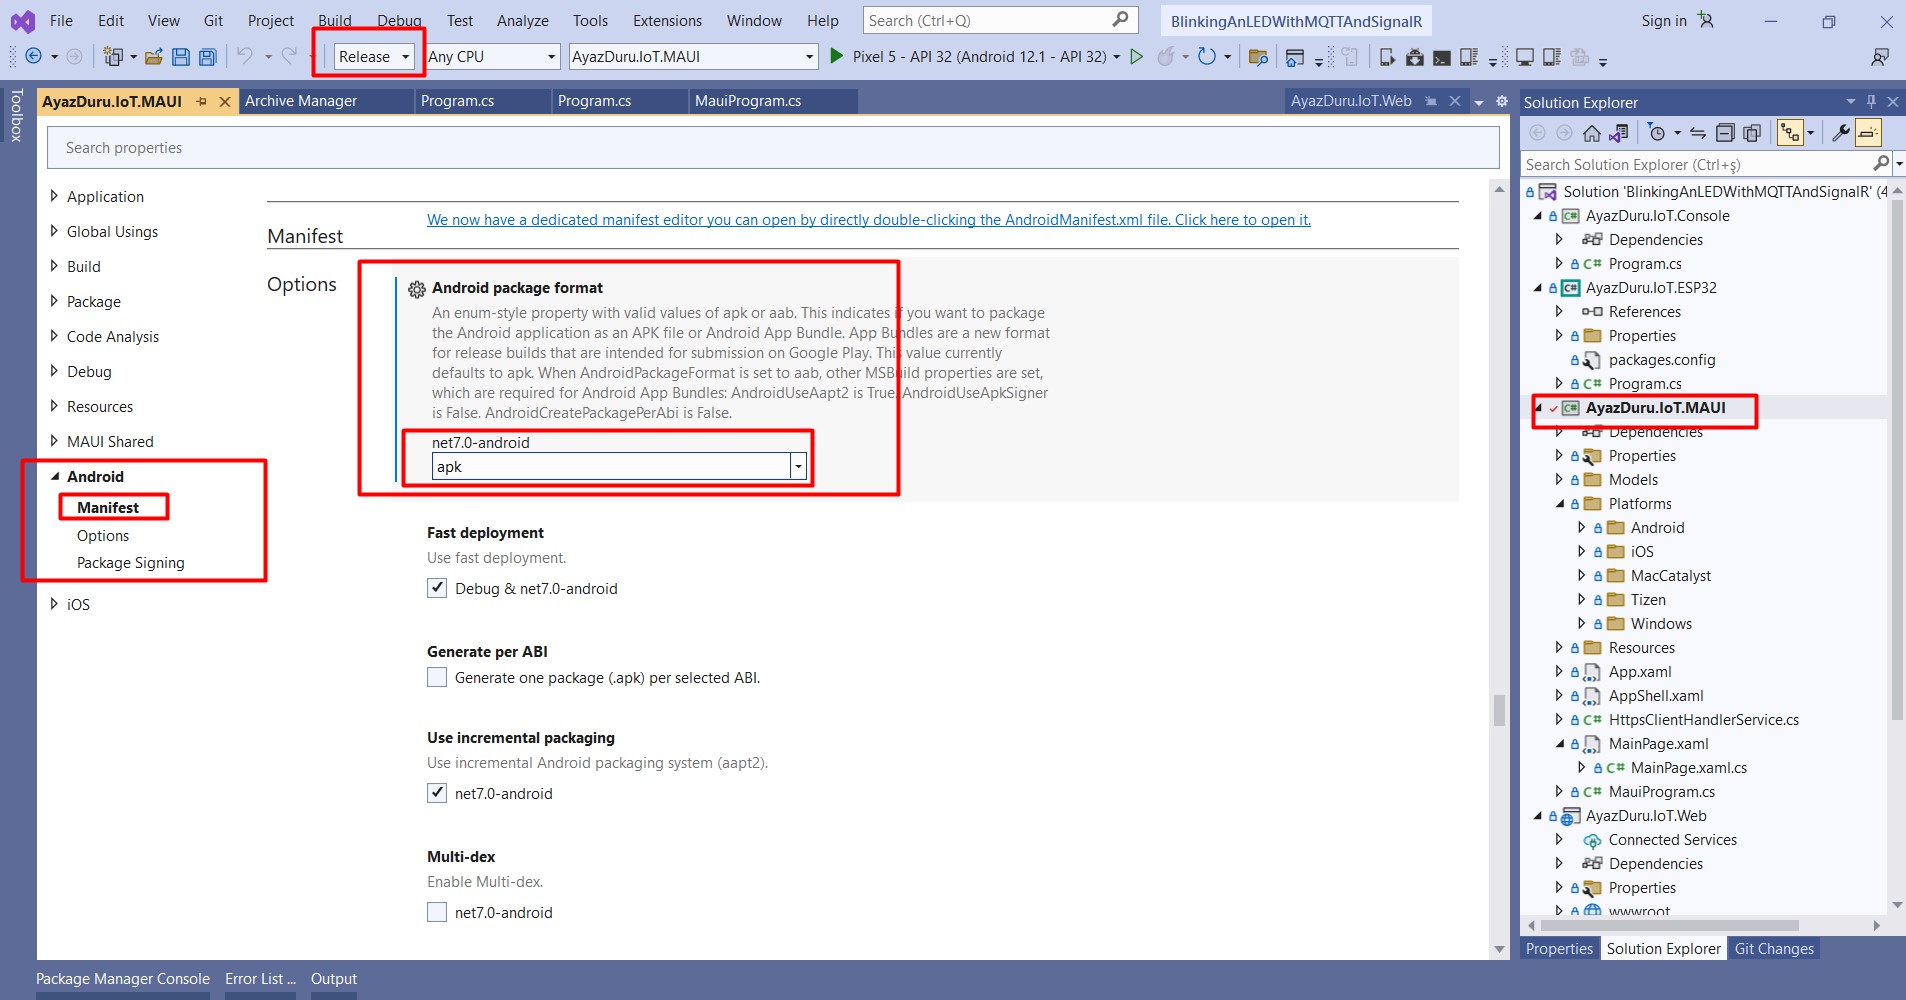
Task: Open the Toolbox side panel
Action: (x=17, y=115)
